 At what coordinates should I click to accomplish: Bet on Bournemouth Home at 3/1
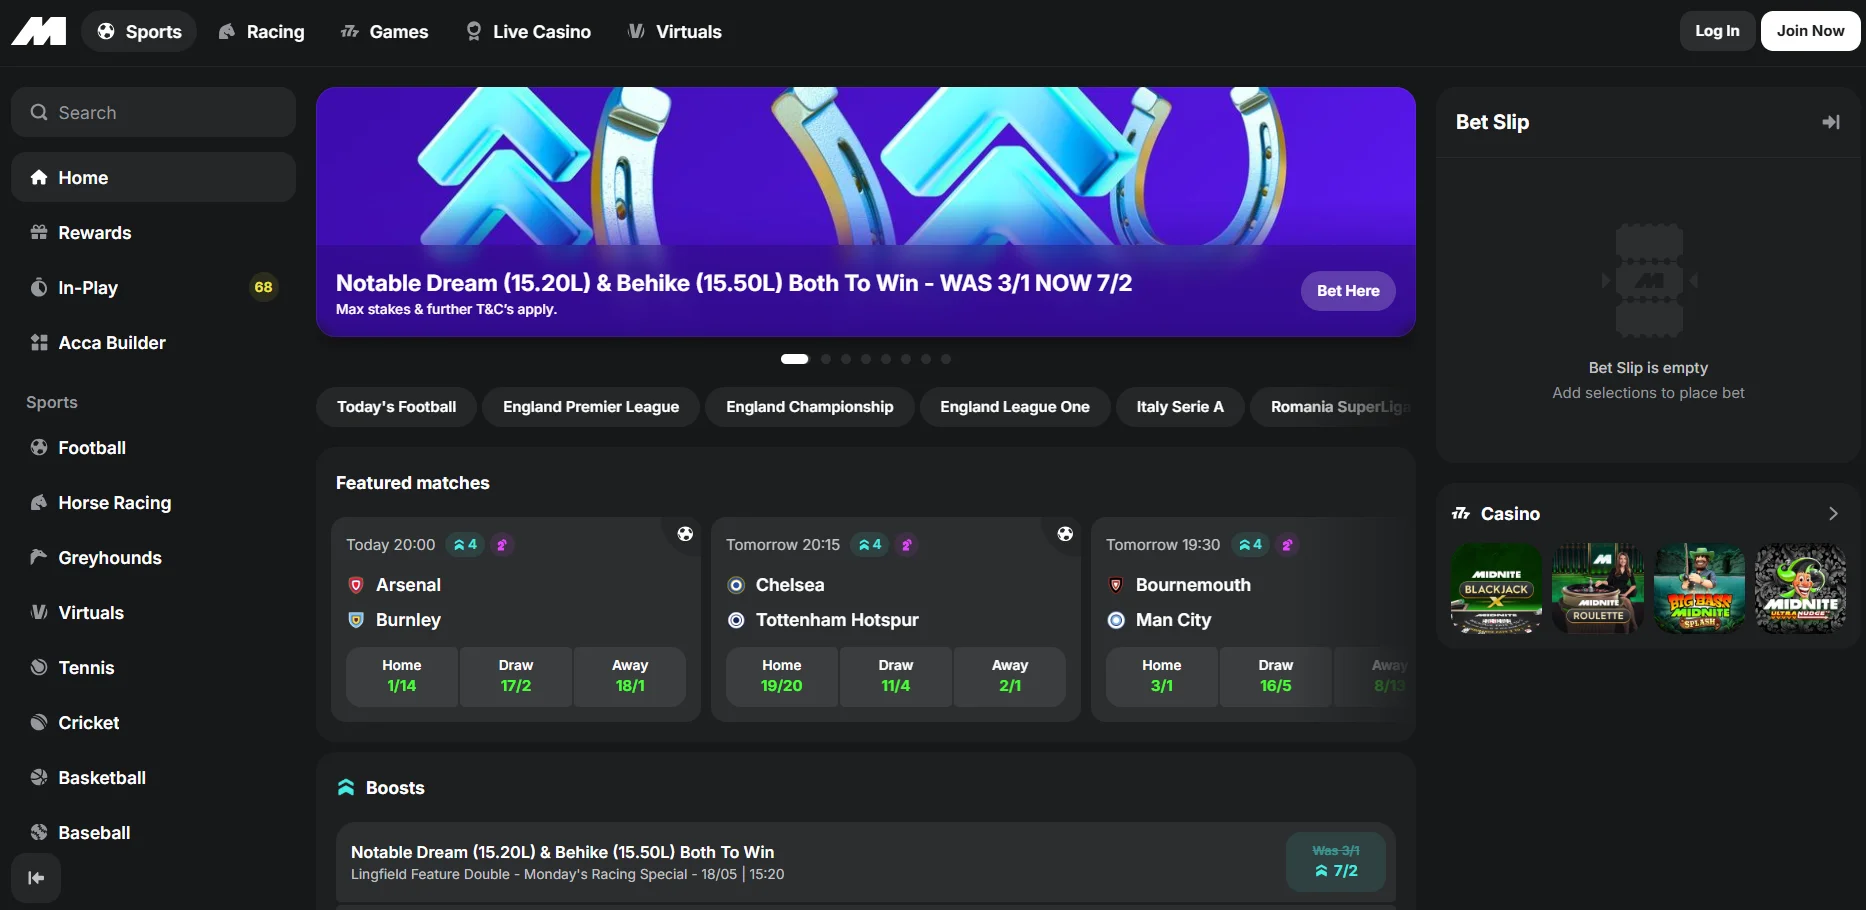1162,677
